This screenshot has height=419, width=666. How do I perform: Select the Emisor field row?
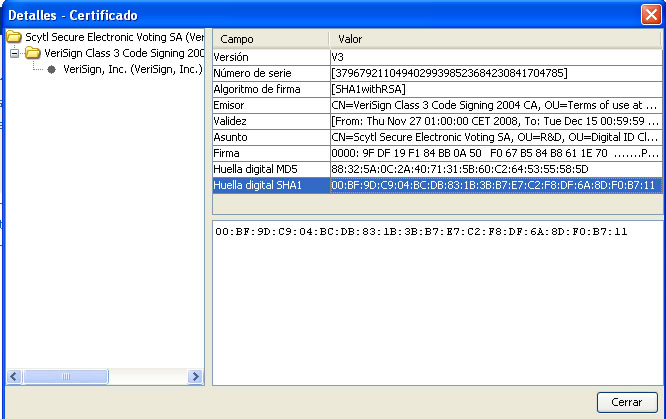pyautogui.click(x=437, y=105)
